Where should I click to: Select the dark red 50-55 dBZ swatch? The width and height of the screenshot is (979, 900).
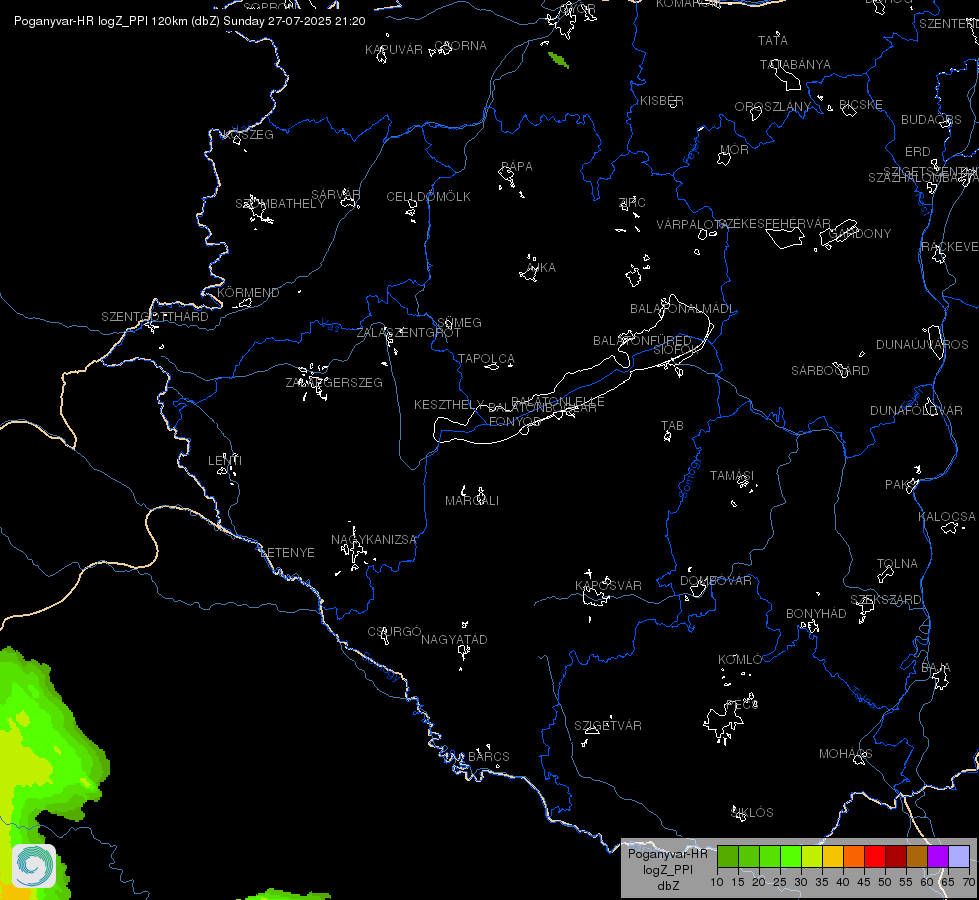896,856
